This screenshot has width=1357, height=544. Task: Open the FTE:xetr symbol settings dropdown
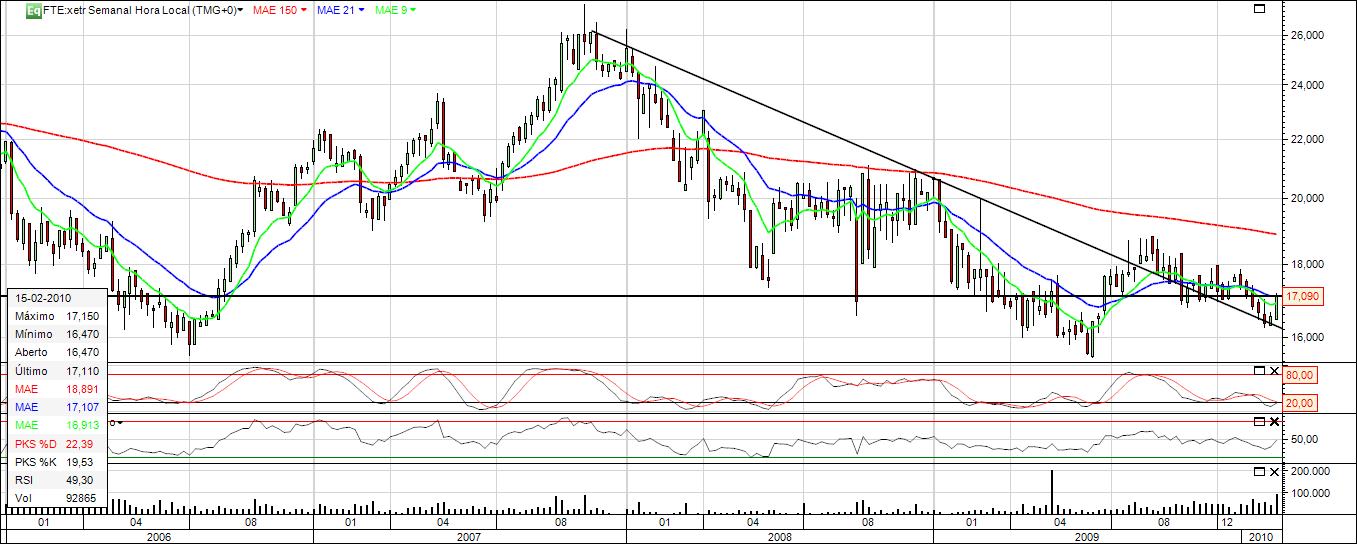(x=240, y=11)
